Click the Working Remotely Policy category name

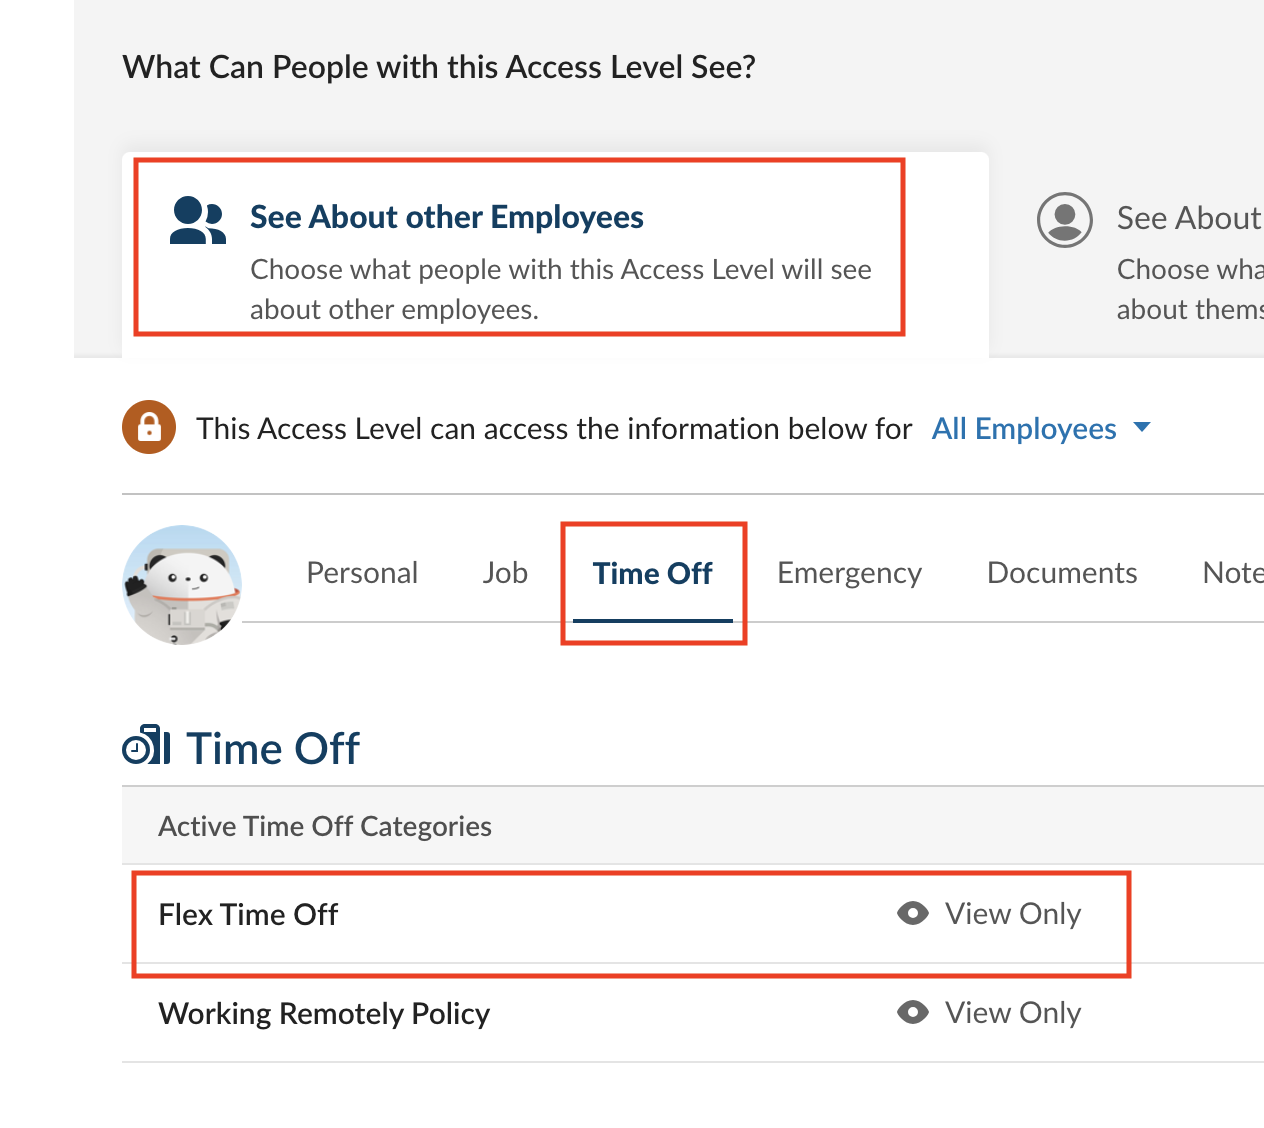(x=324, y=1014)
